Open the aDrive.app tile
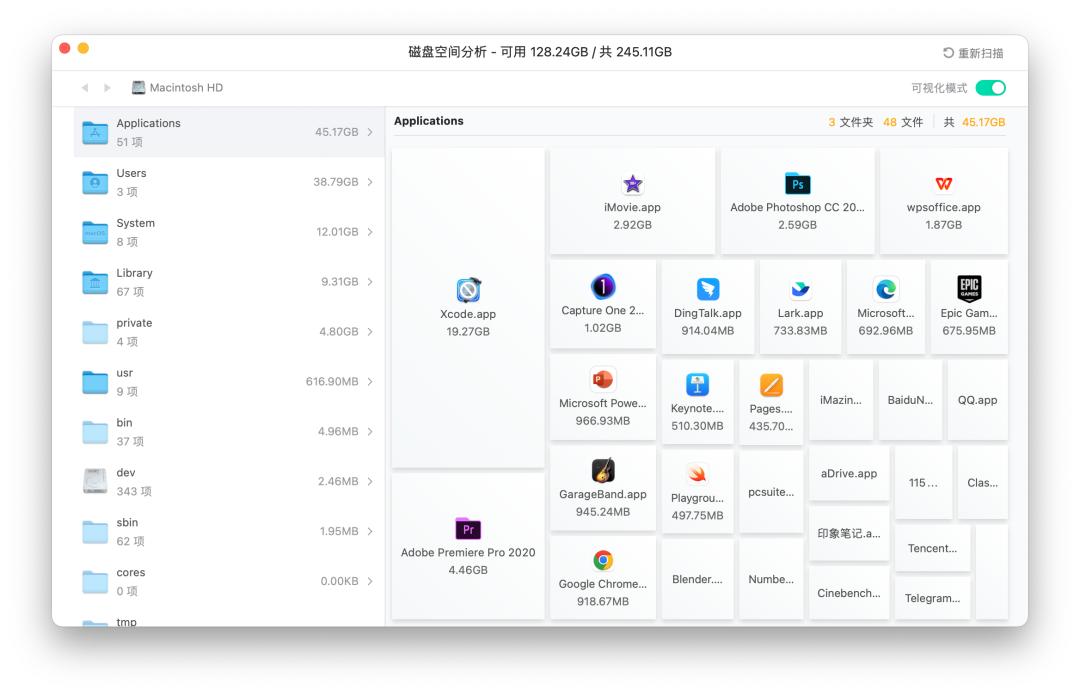1080x695 pixels. coord(849,473)
